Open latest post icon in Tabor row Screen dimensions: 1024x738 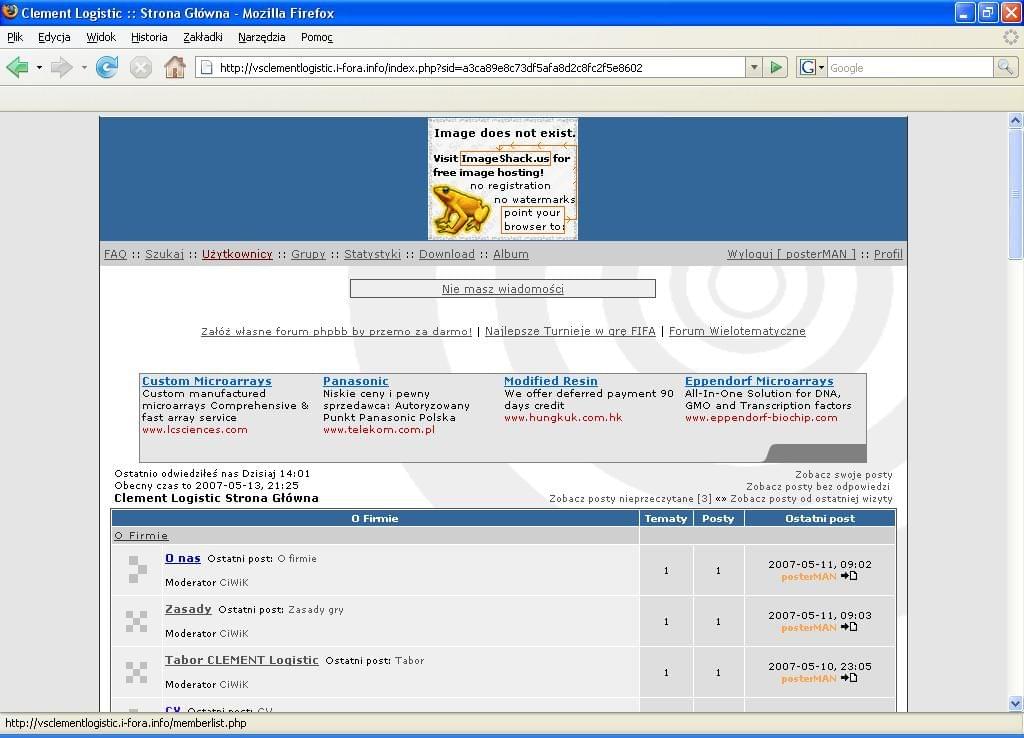coord(849,678)
